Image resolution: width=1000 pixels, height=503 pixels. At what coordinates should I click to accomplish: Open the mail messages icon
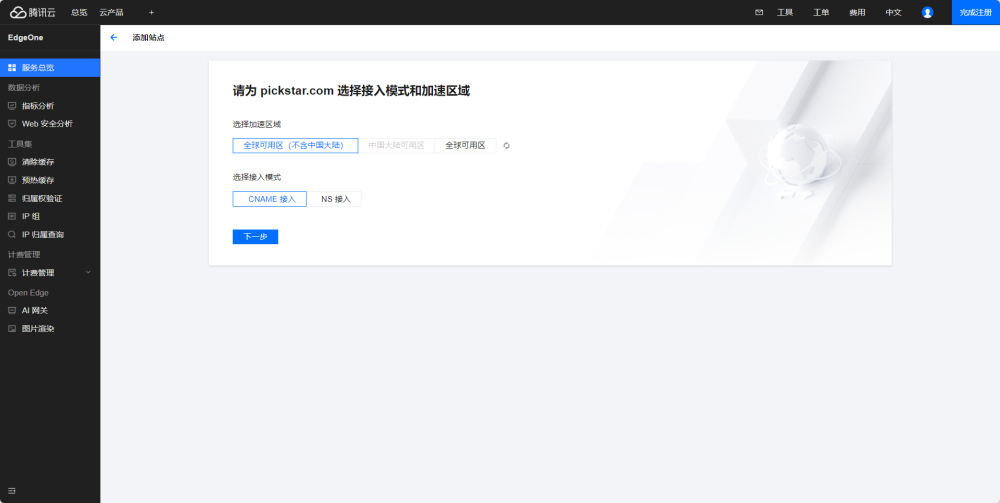click(759, 12)
